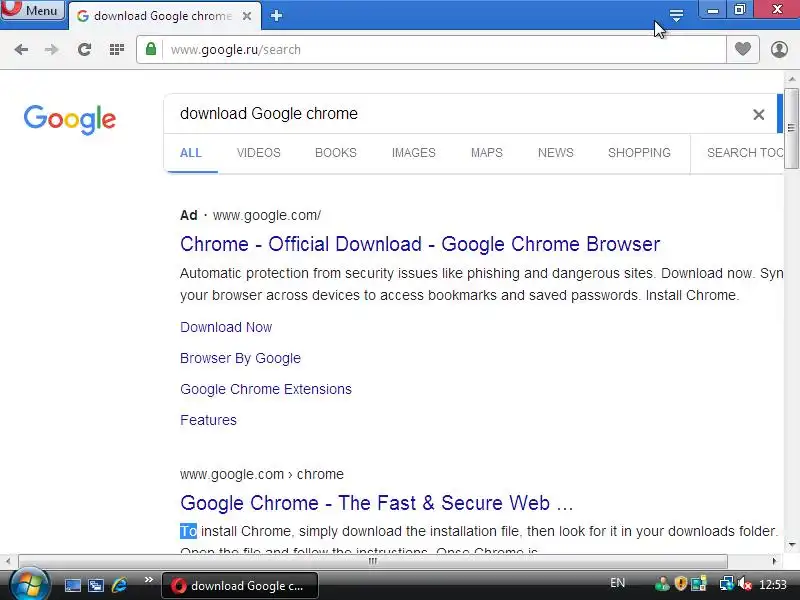Minimize the Opera window
This screenshot has height=600, width=800.
[x=713, y=10]
